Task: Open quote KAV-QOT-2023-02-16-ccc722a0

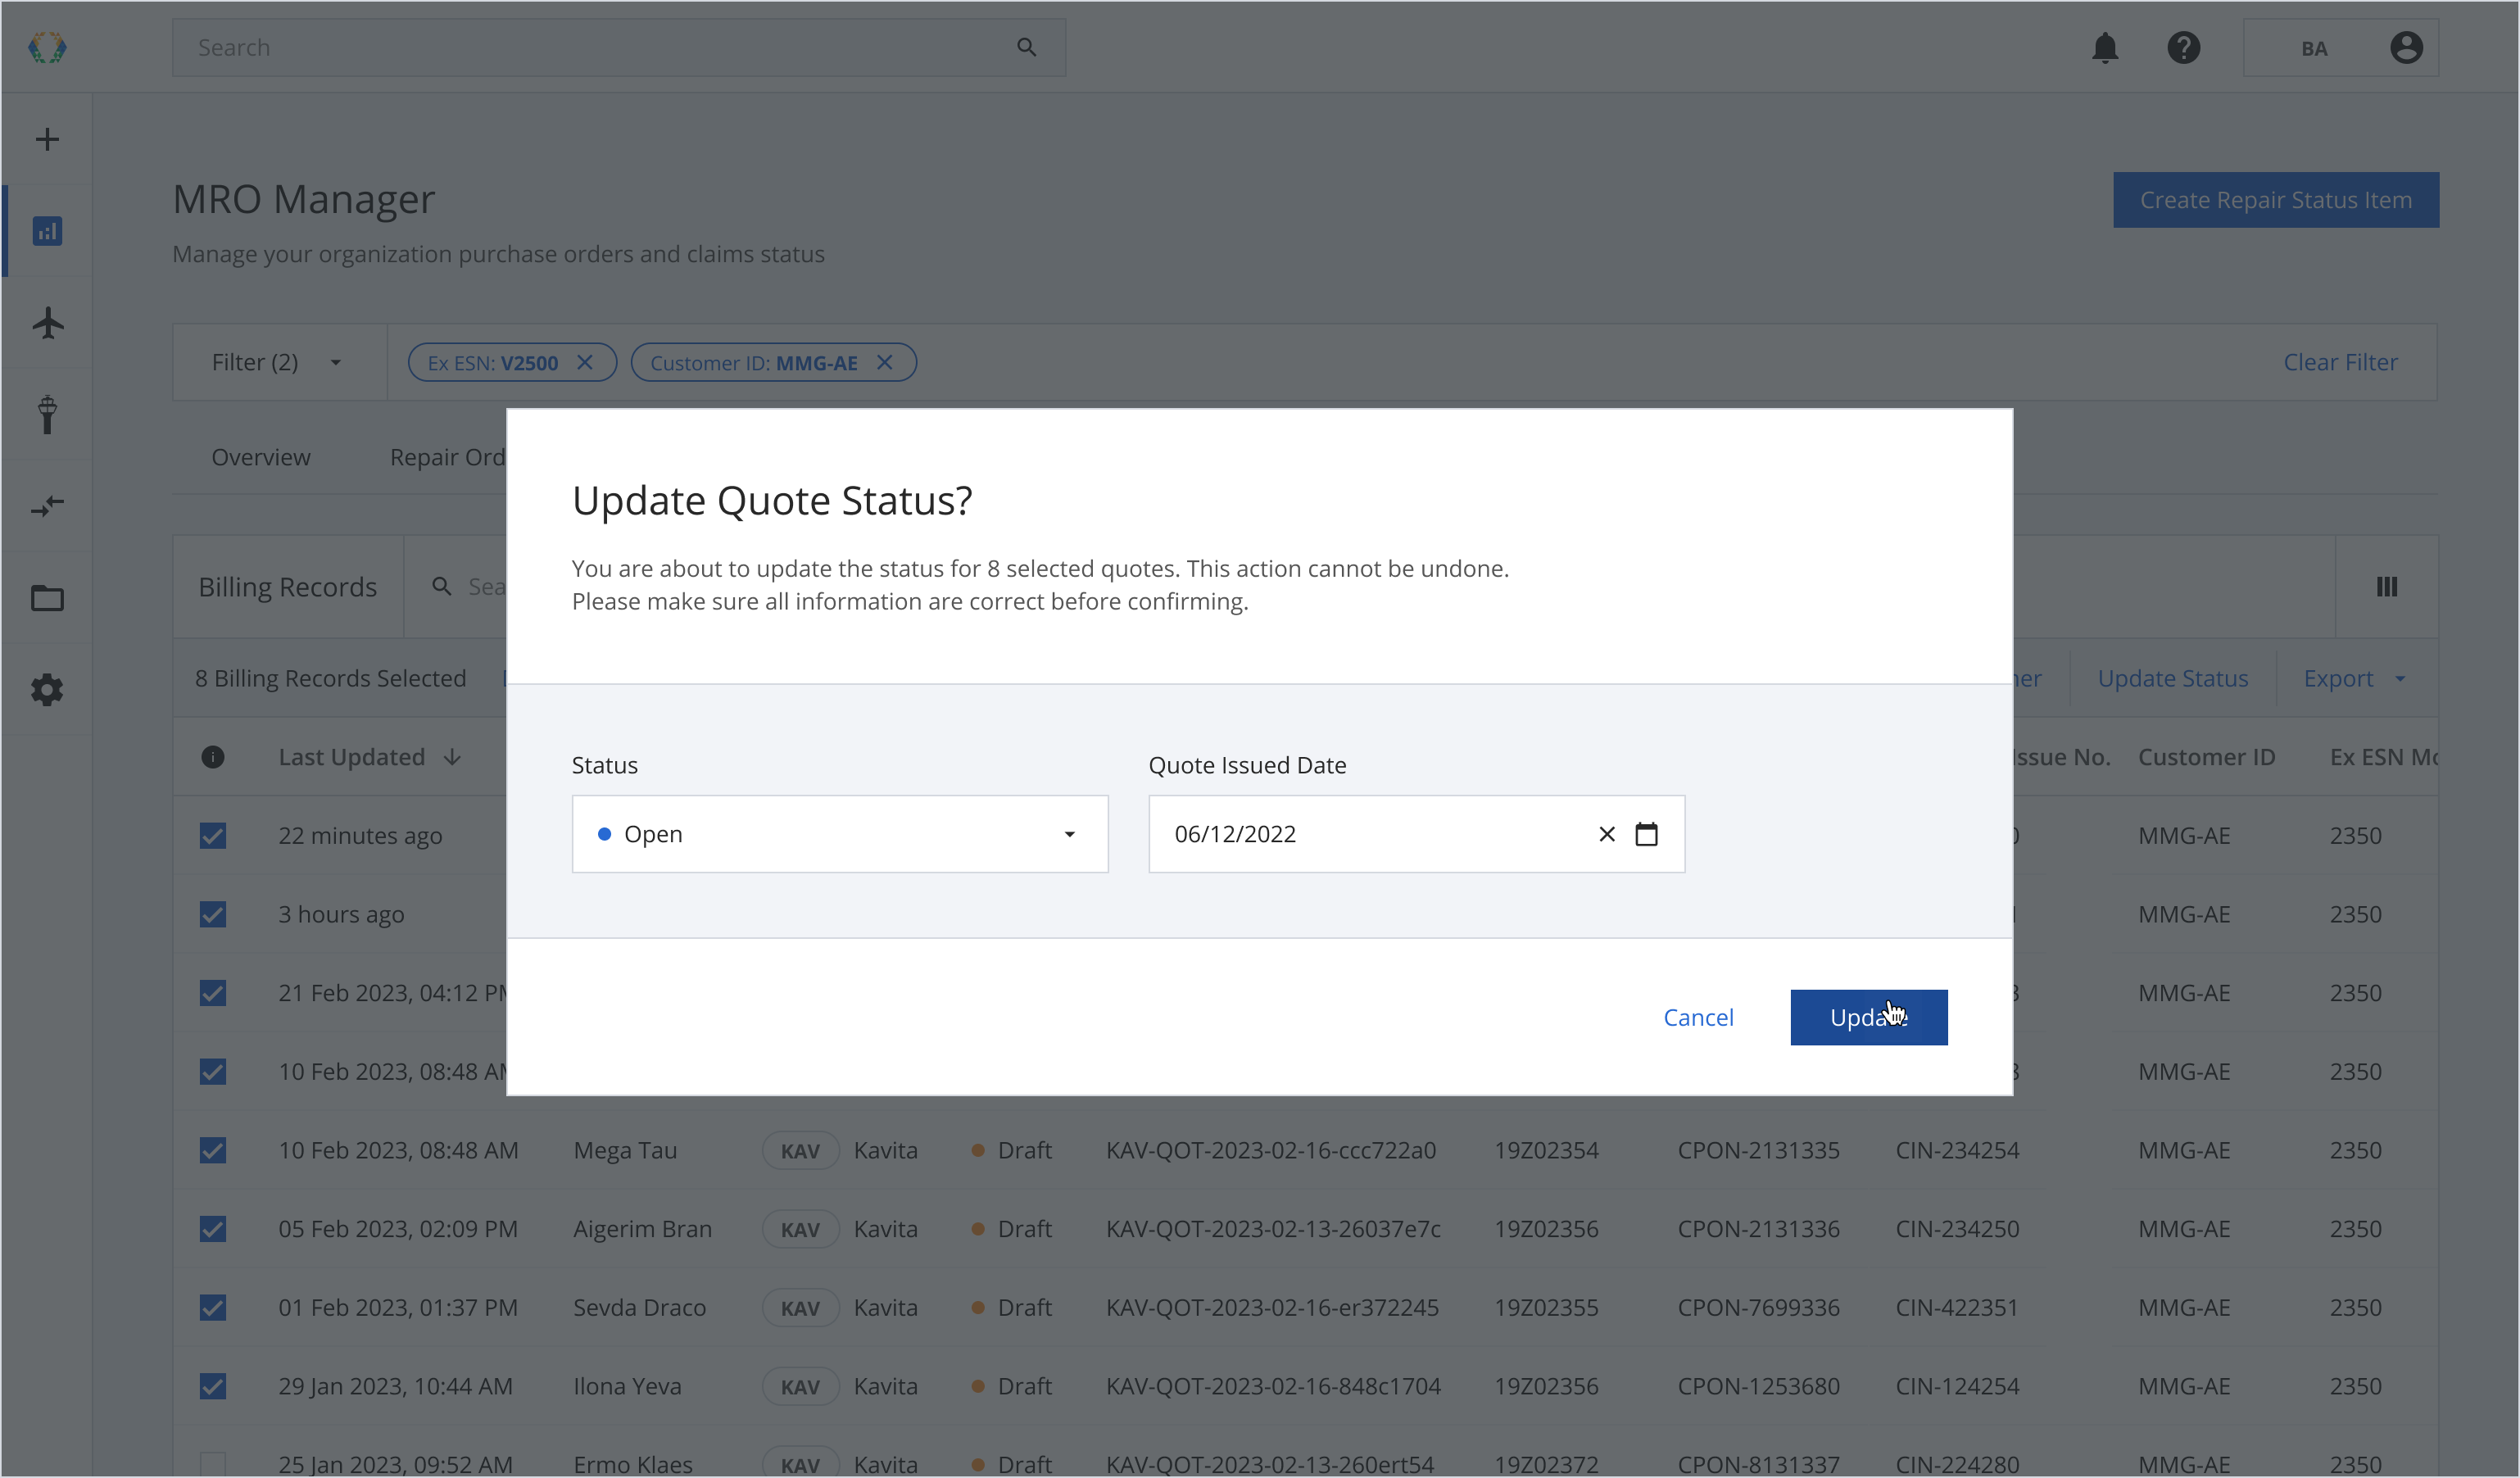Action: pyautogui.click(x=1270, y=1150)
